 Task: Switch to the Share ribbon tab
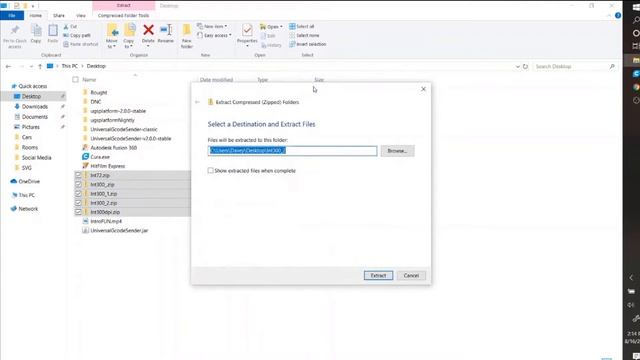[59, 16]
